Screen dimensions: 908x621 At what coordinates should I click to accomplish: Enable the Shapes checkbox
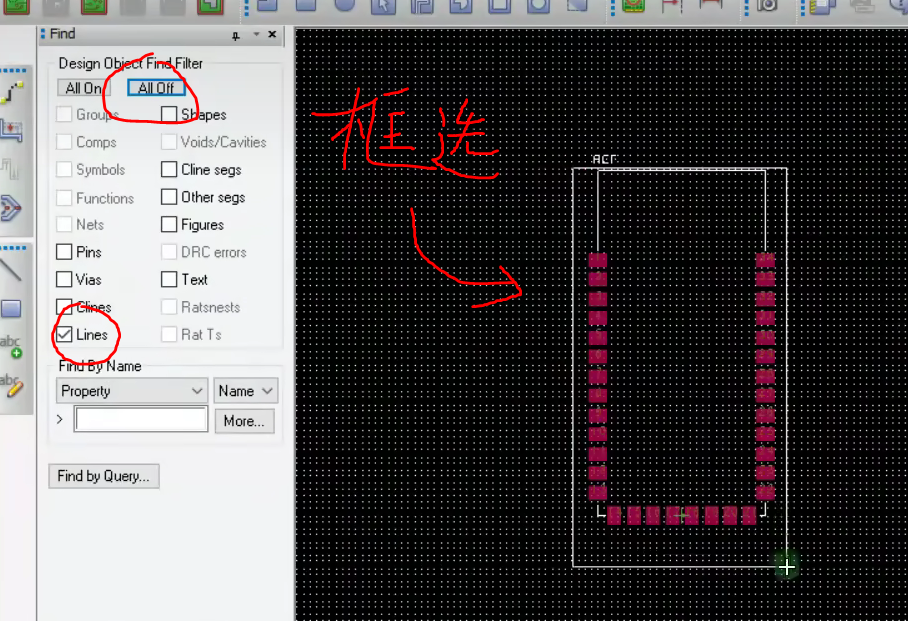pyautogui.click(x=169, y=114)
